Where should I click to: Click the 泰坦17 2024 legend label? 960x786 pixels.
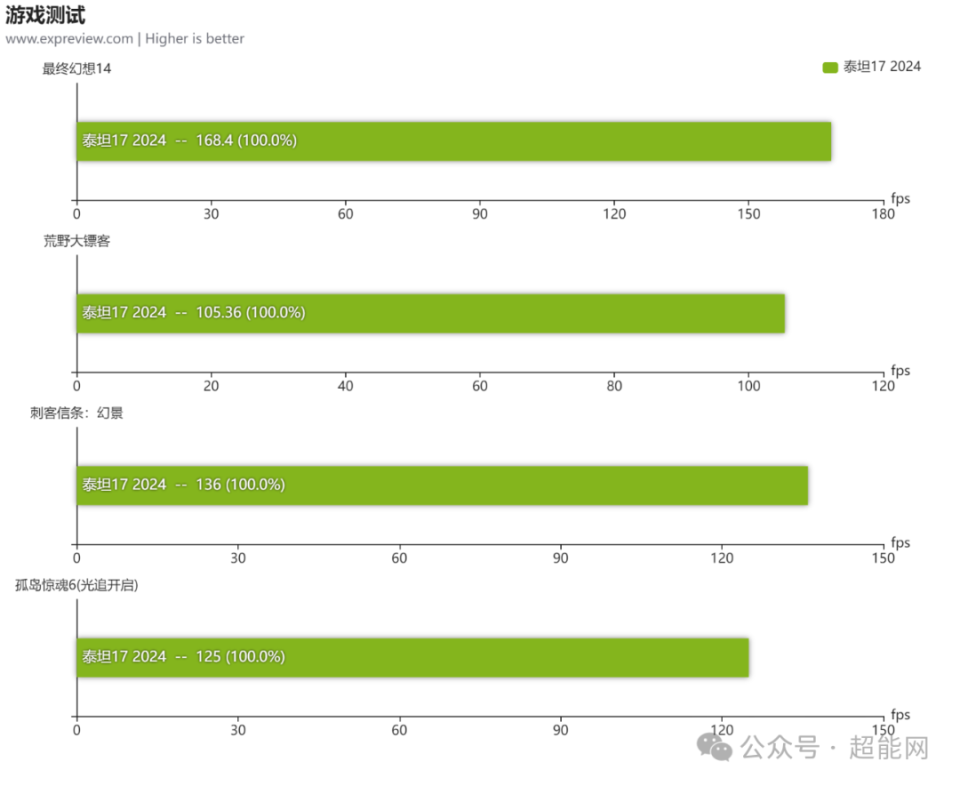click(881, 67)
